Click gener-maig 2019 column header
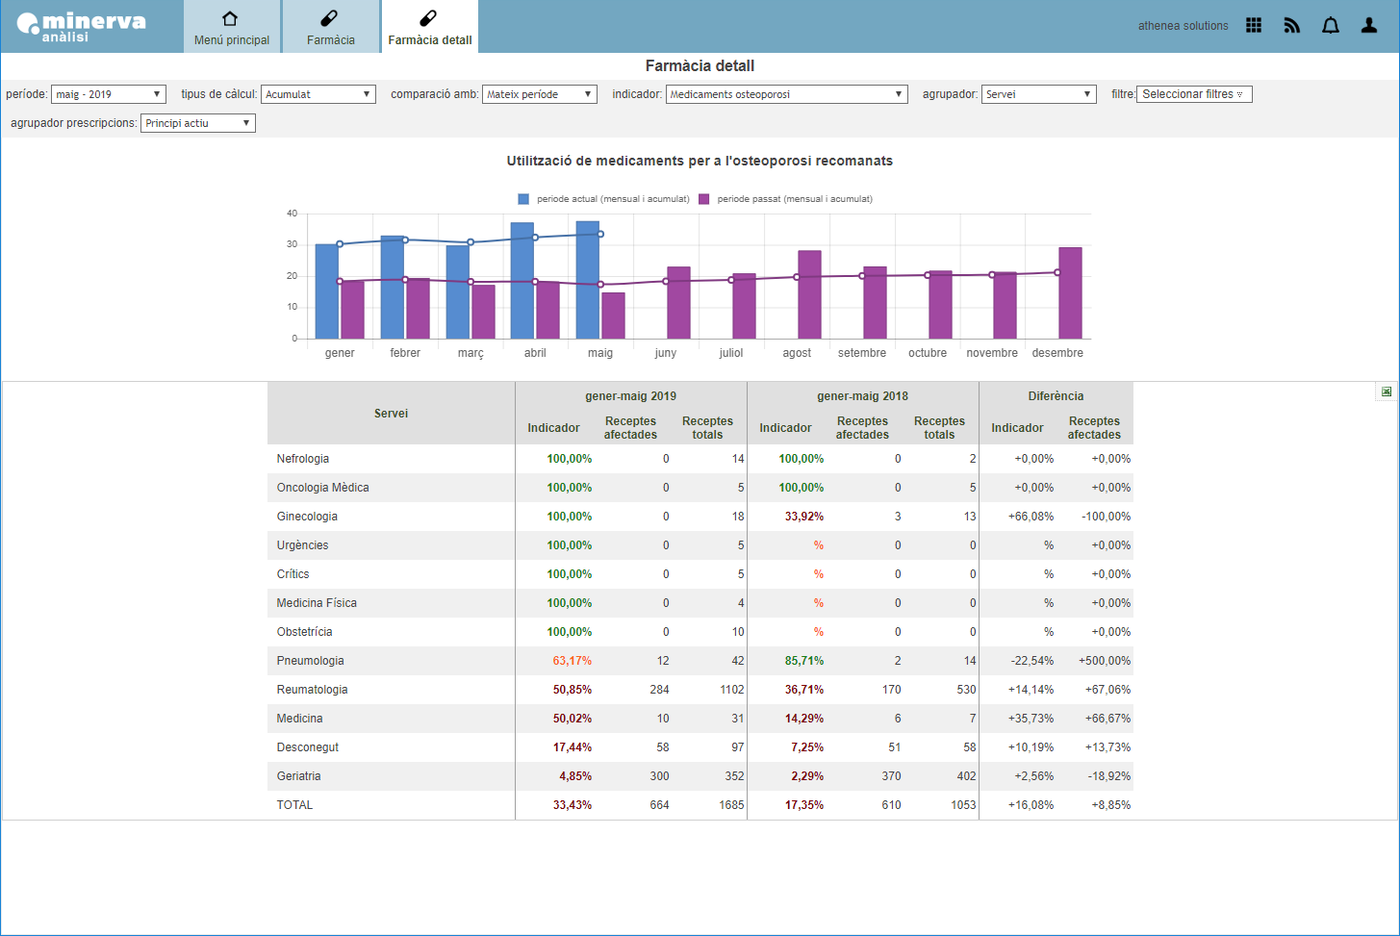The height and width of the screenshot is (936, 1400). 631,396
